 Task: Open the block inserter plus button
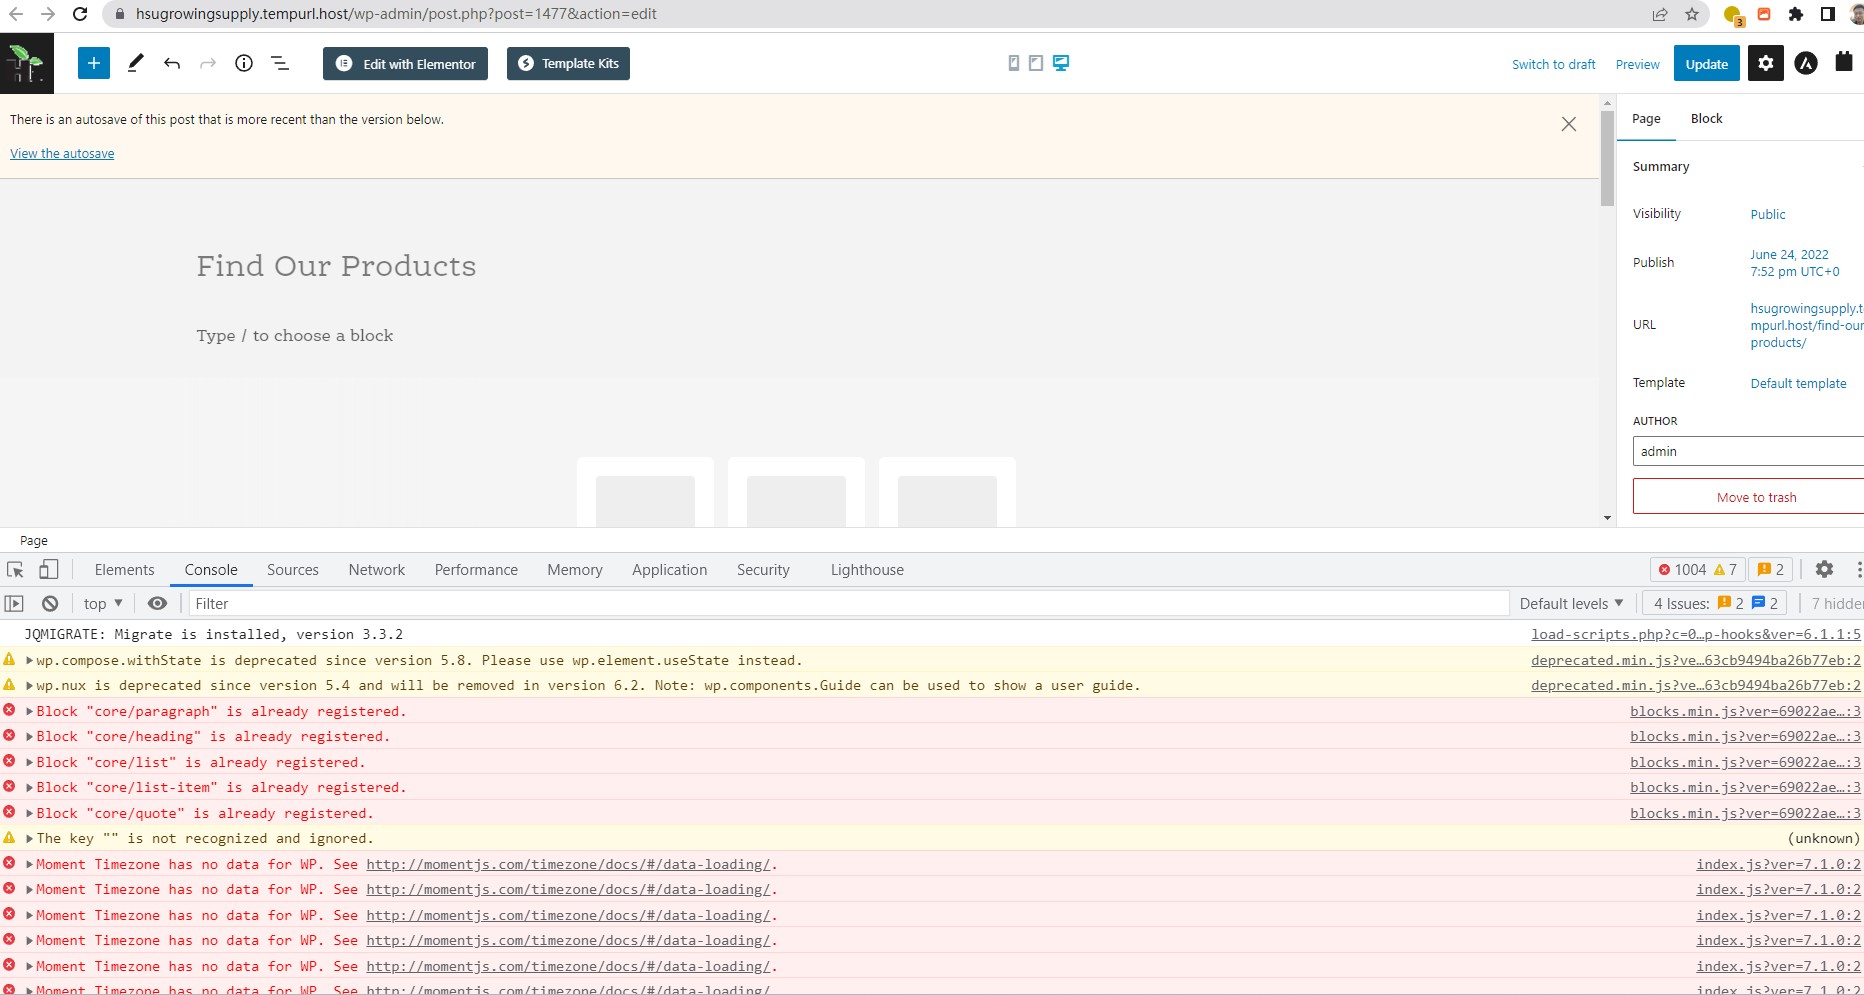click(x=94, y=63)
